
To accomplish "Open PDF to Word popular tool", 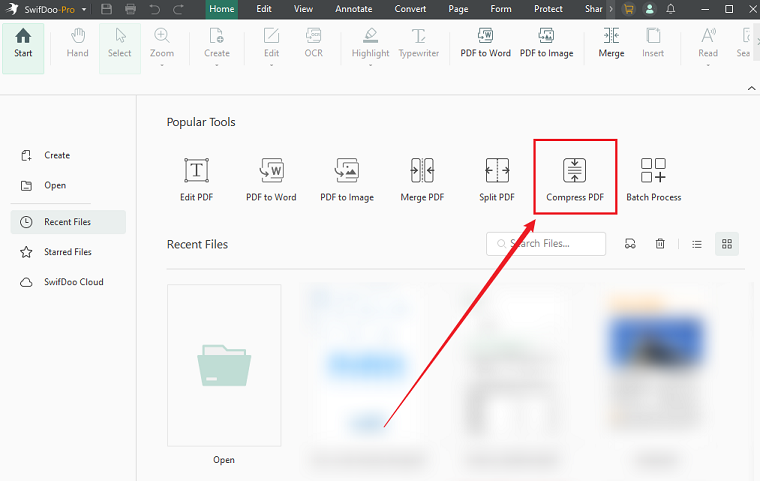I will 271,180.
